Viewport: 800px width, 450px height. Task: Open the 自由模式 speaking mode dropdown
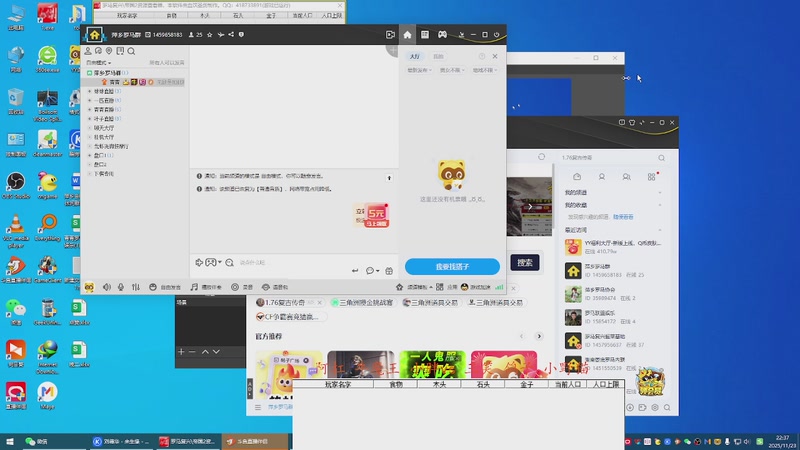click(98, 62)
